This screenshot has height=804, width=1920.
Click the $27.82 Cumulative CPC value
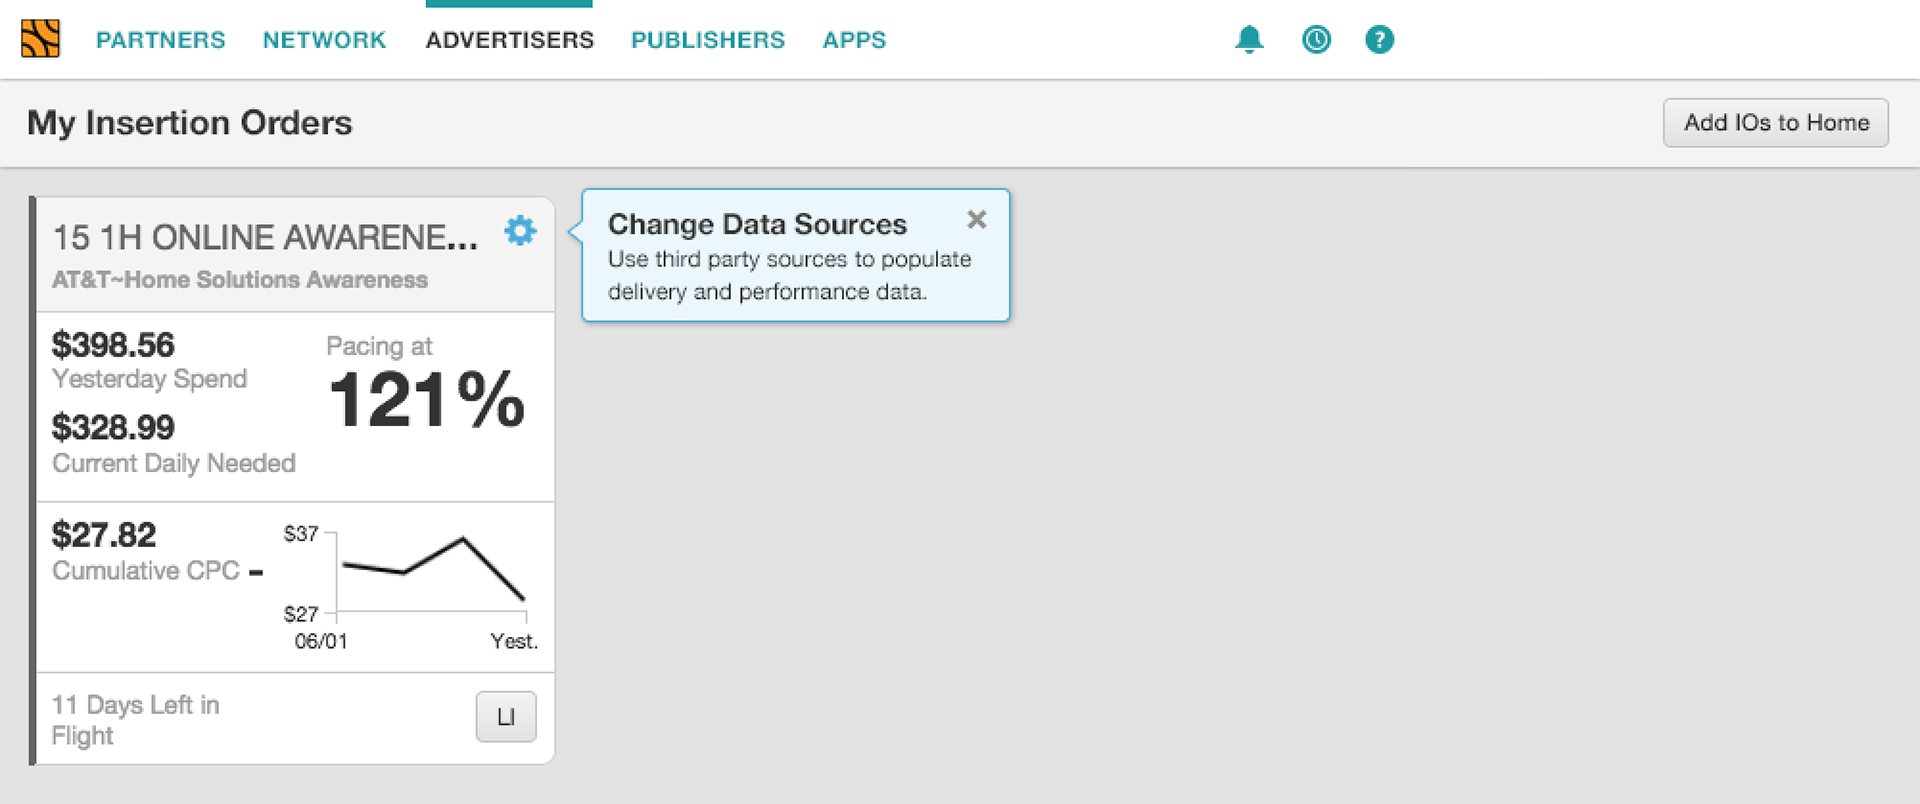point(104,535)
